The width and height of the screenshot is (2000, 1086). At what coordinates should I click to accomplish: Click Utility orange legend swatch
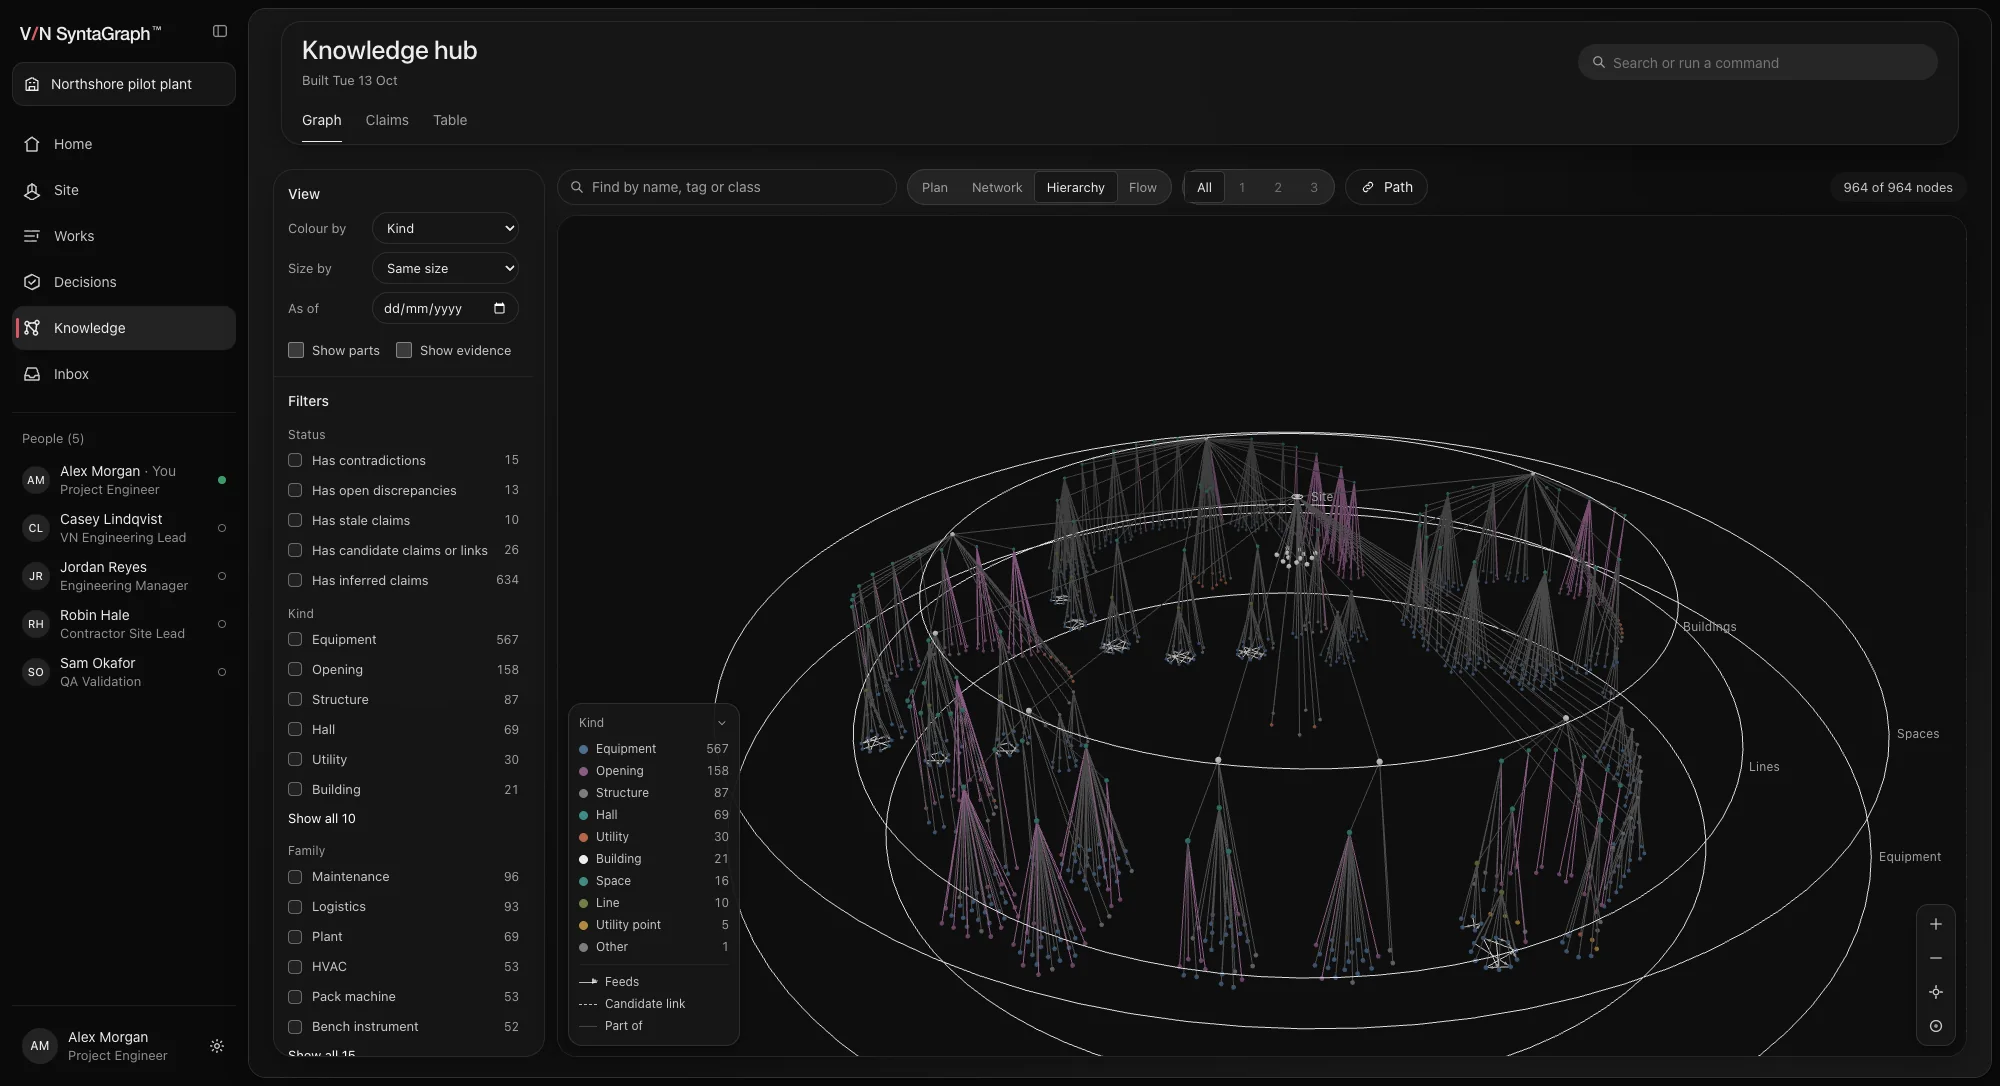584,837
